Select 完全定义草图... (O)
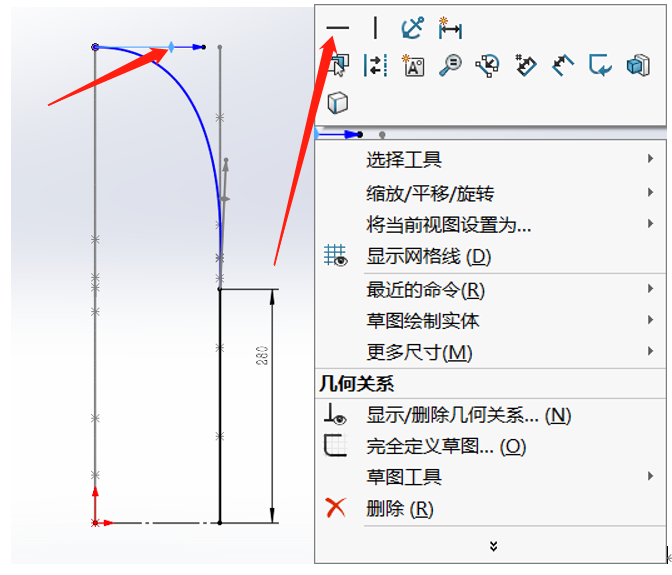Image resolution: width=672 pixels, height=575 pixels. coord(490,446)
